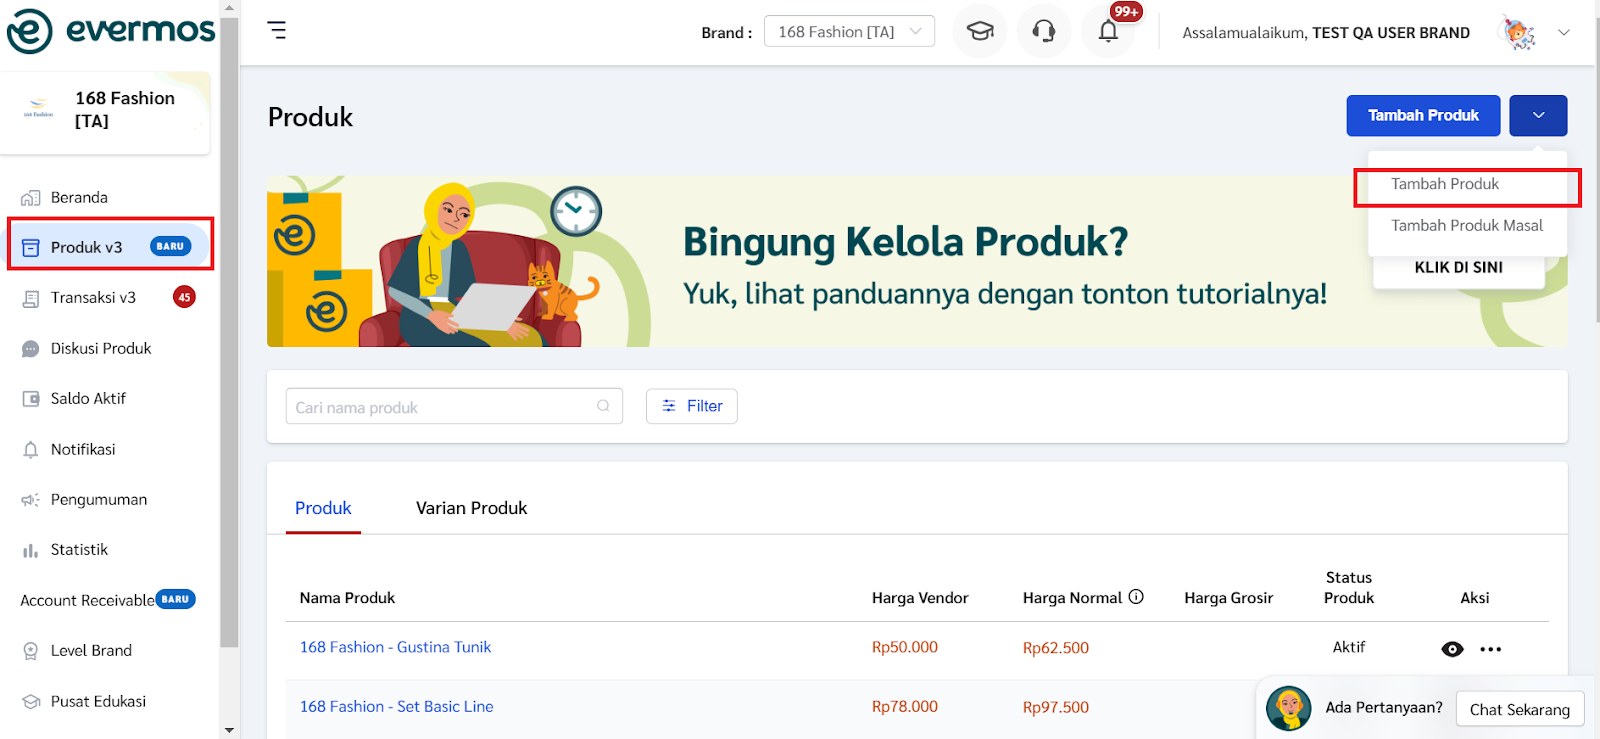Open 168 Fashion - Set Basic Line link

click(396, 706)
